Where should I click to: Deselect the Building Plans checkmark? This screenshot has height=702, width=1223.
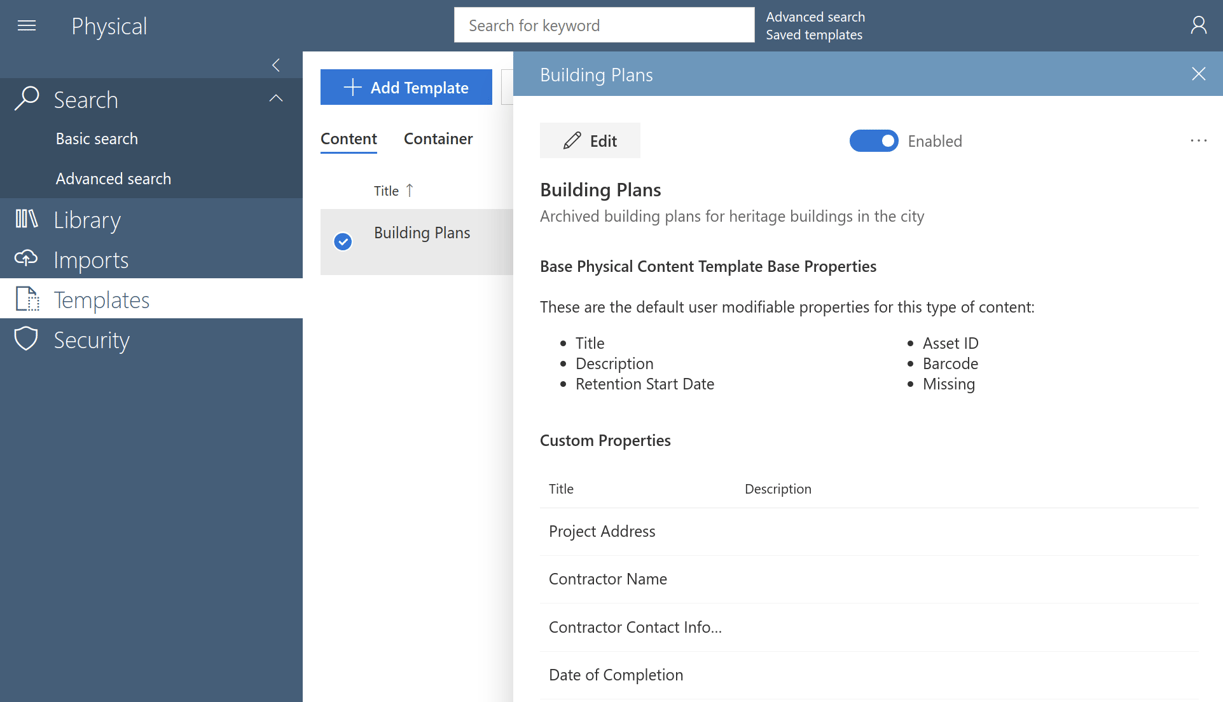343,242
